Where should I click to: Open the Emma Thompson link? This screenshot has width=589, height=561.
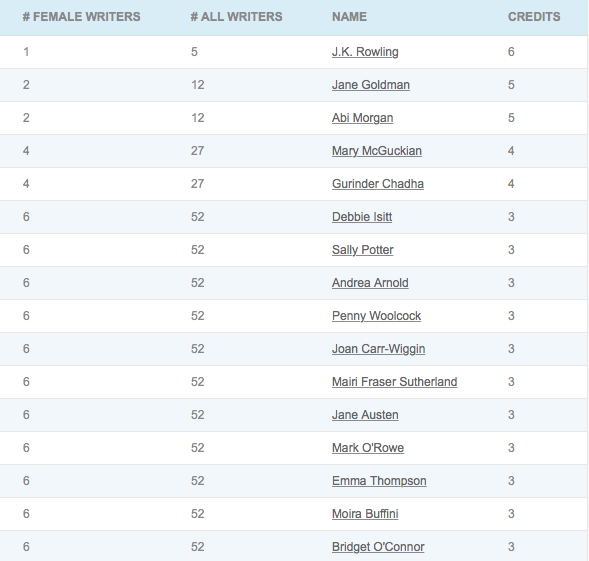coord(379,481)
